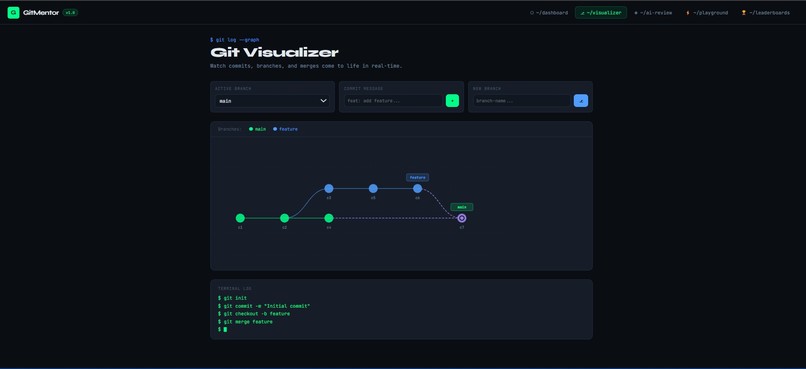The width and height of the screenshot is (806, 369).
Task: Click the main branch label tag
Action: [x=462, y=207]
